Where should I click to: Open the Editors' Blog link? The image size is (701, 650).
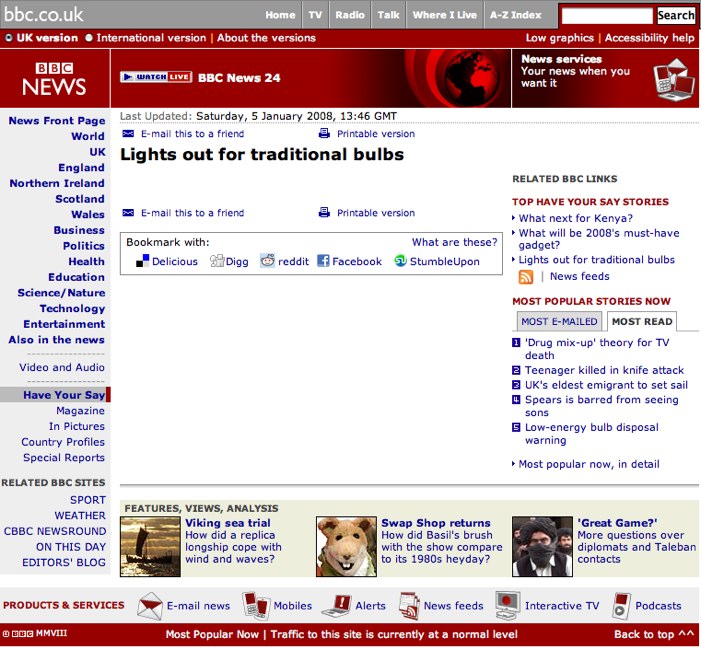coord(64,562)
